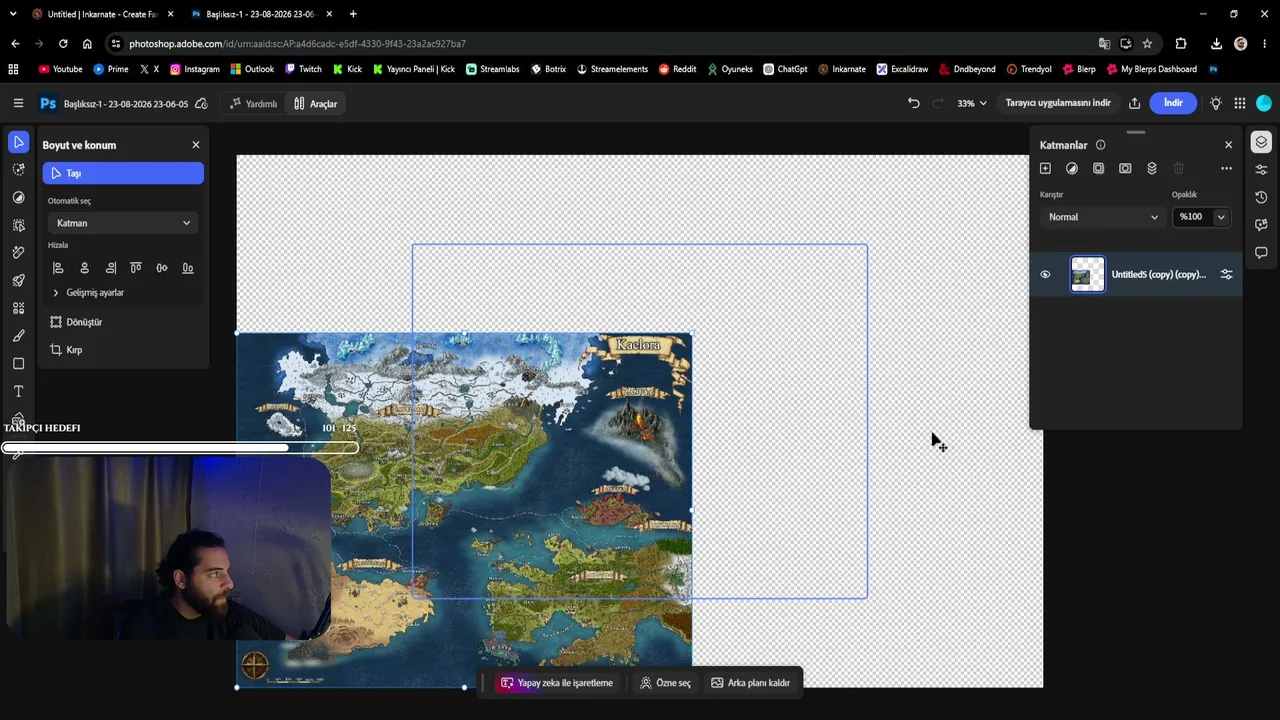Open the Otomatik seç Katman dropdown
Screen dimensions: 1280x720
(x=123, y=223)
